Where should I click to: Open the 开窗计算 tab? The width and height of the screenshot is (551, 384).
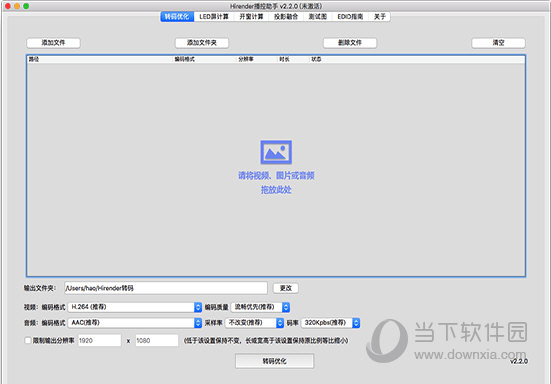point(251,17)
